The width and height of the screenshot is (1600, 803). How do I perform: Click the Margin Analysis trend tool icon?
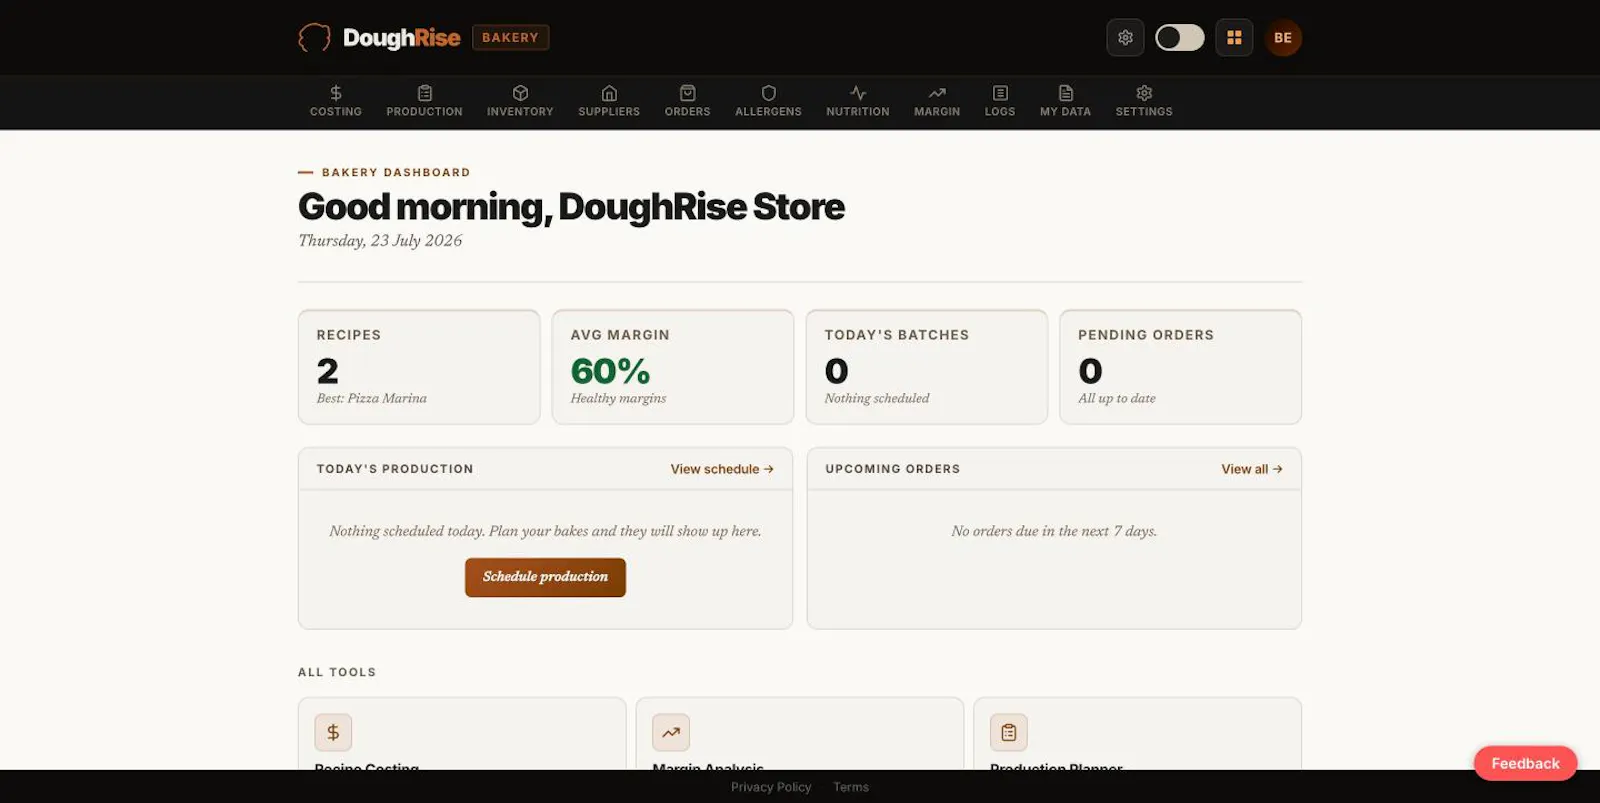click(x=671, y=732)
